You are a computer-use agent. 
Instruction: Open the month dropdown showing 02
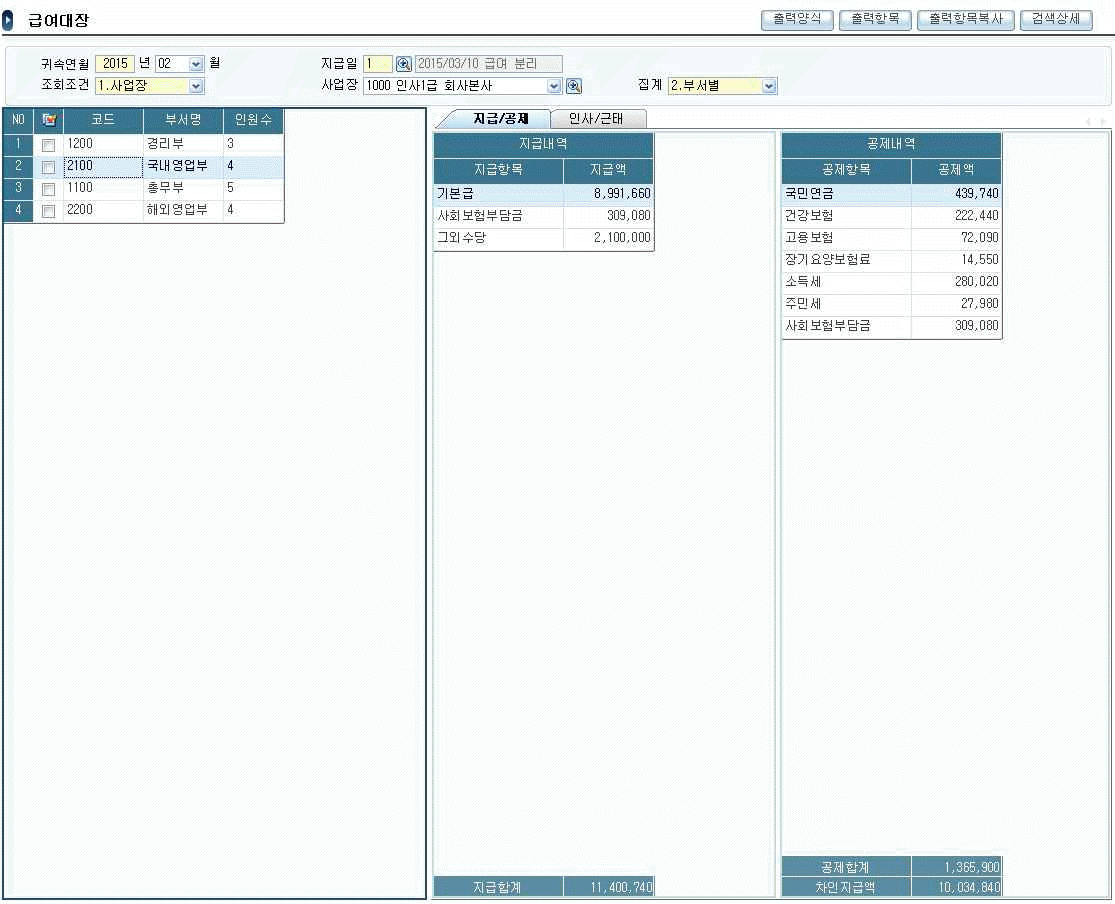pos(195,64)
